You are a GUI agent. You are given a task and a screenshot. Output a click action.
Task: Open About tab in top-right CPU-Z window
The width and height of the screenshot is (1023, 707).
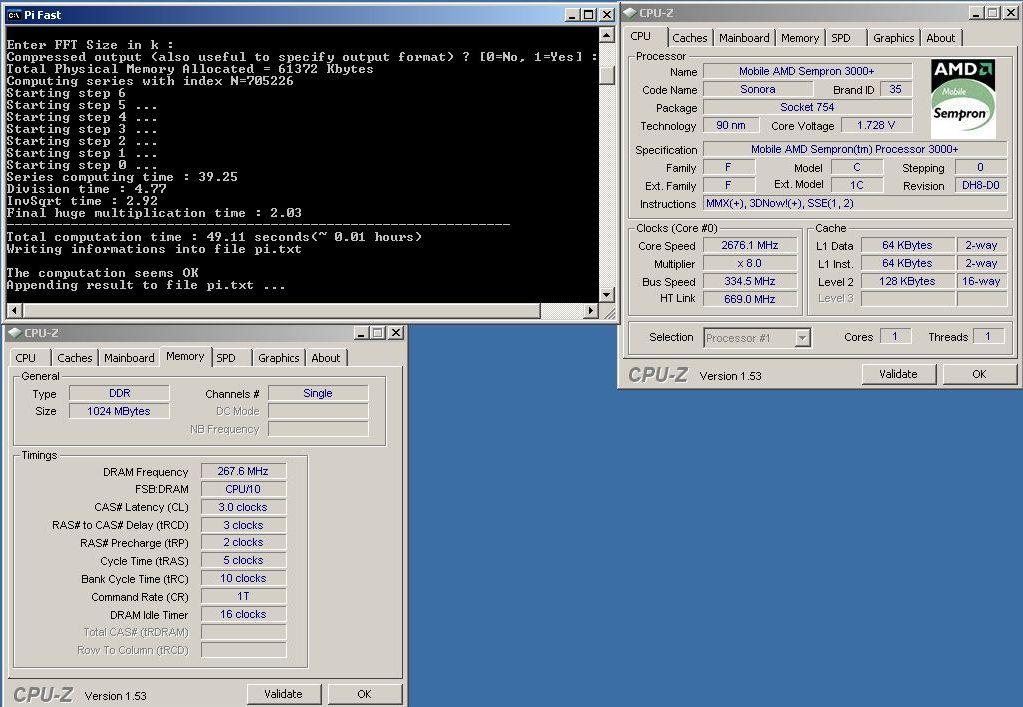pyautogui.click(x=940, y=38)
